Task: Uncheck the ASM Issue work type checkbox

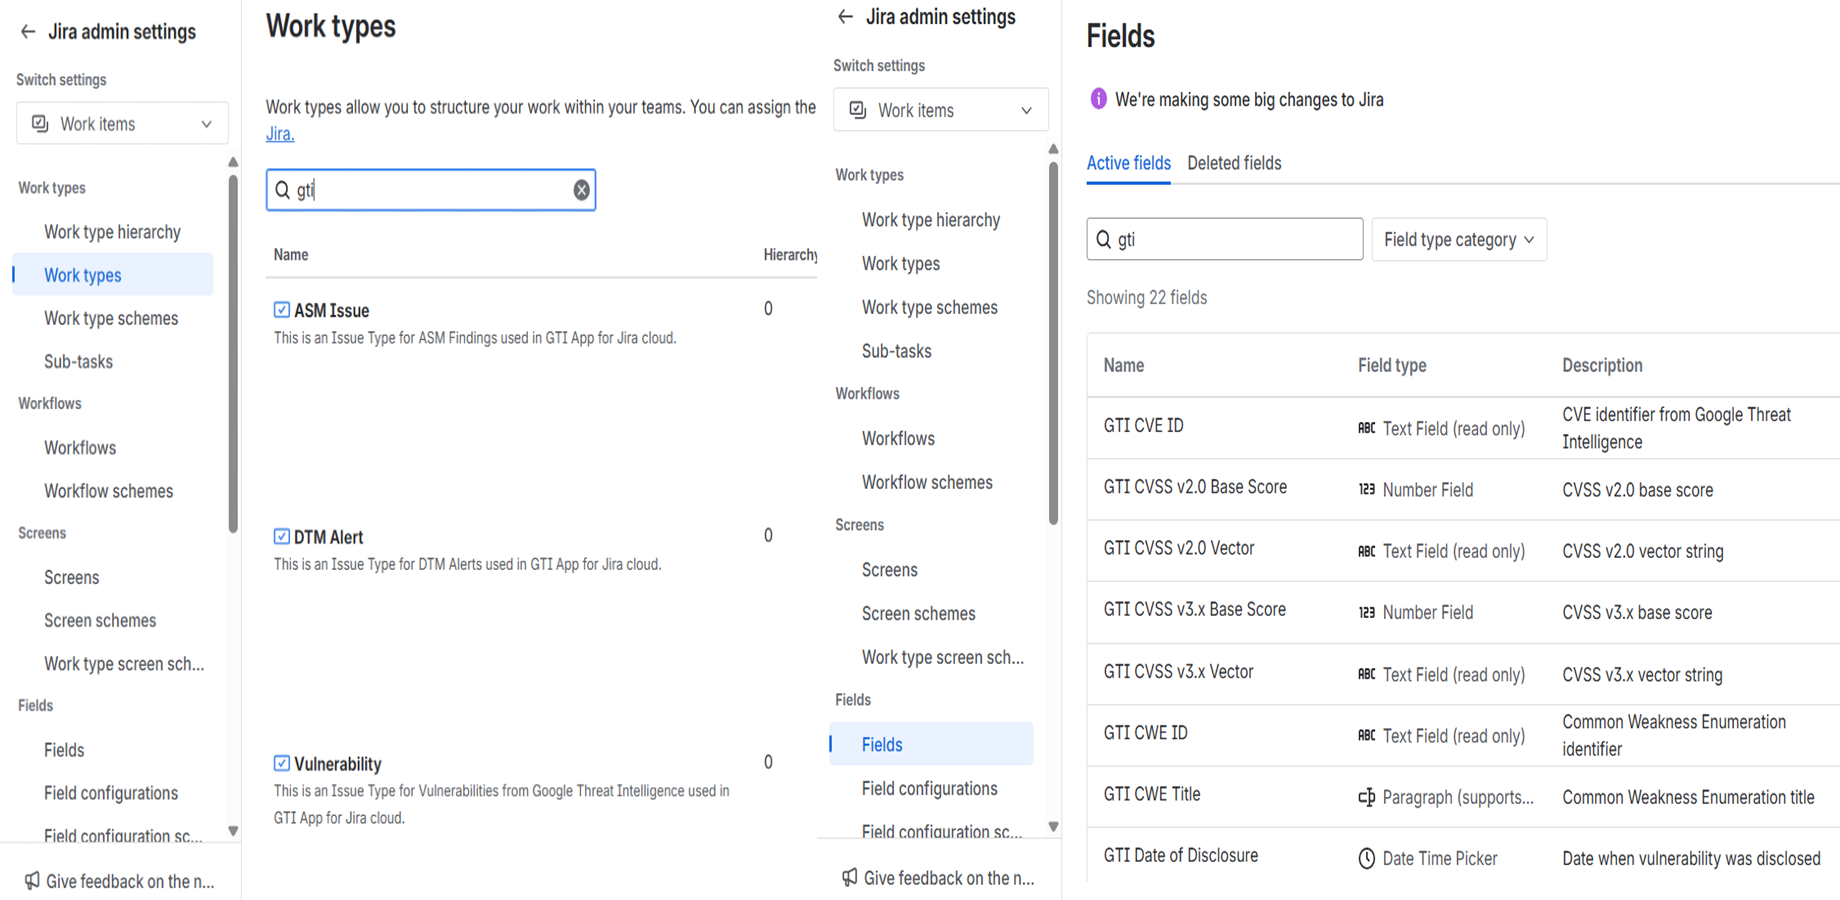Action: click(281, 309)
